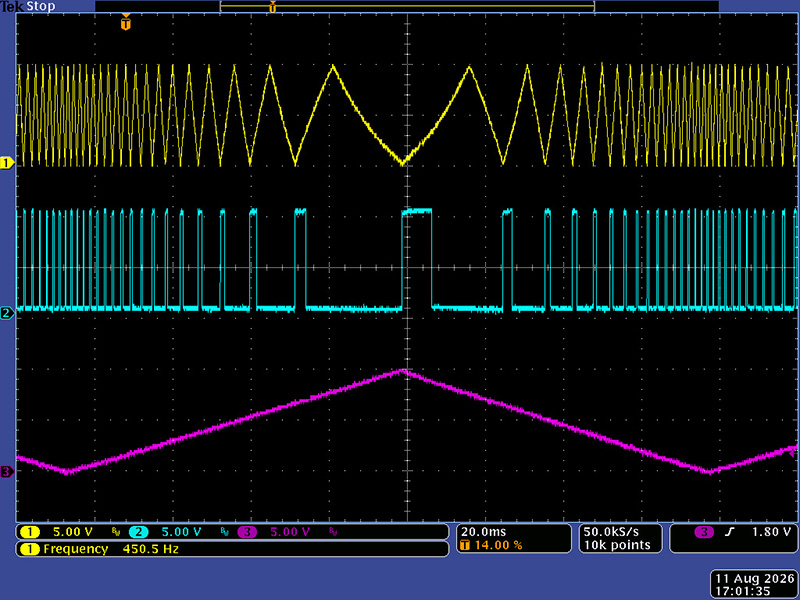
Task: Select the channel 3 ground marker
Action: [7, 471]
